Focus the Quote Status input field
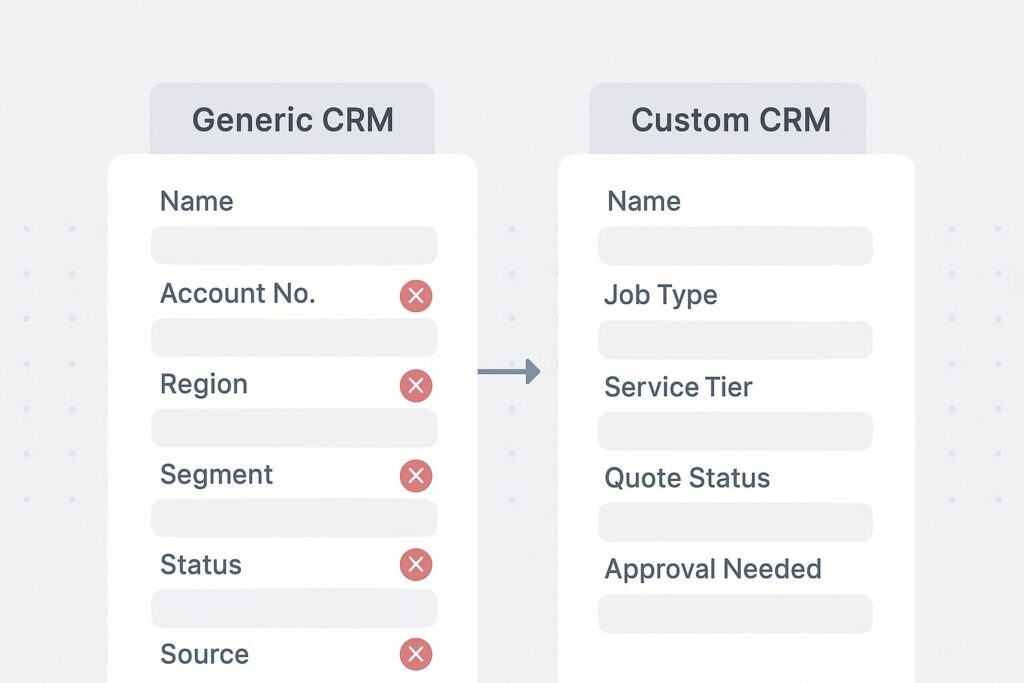Screen dimensions: 1024x683 tap(735, 522)
